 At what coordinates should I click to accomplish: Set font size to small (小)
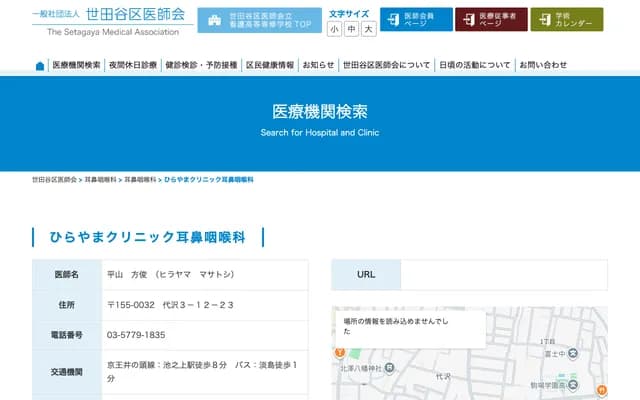click(x=334, y=29)
